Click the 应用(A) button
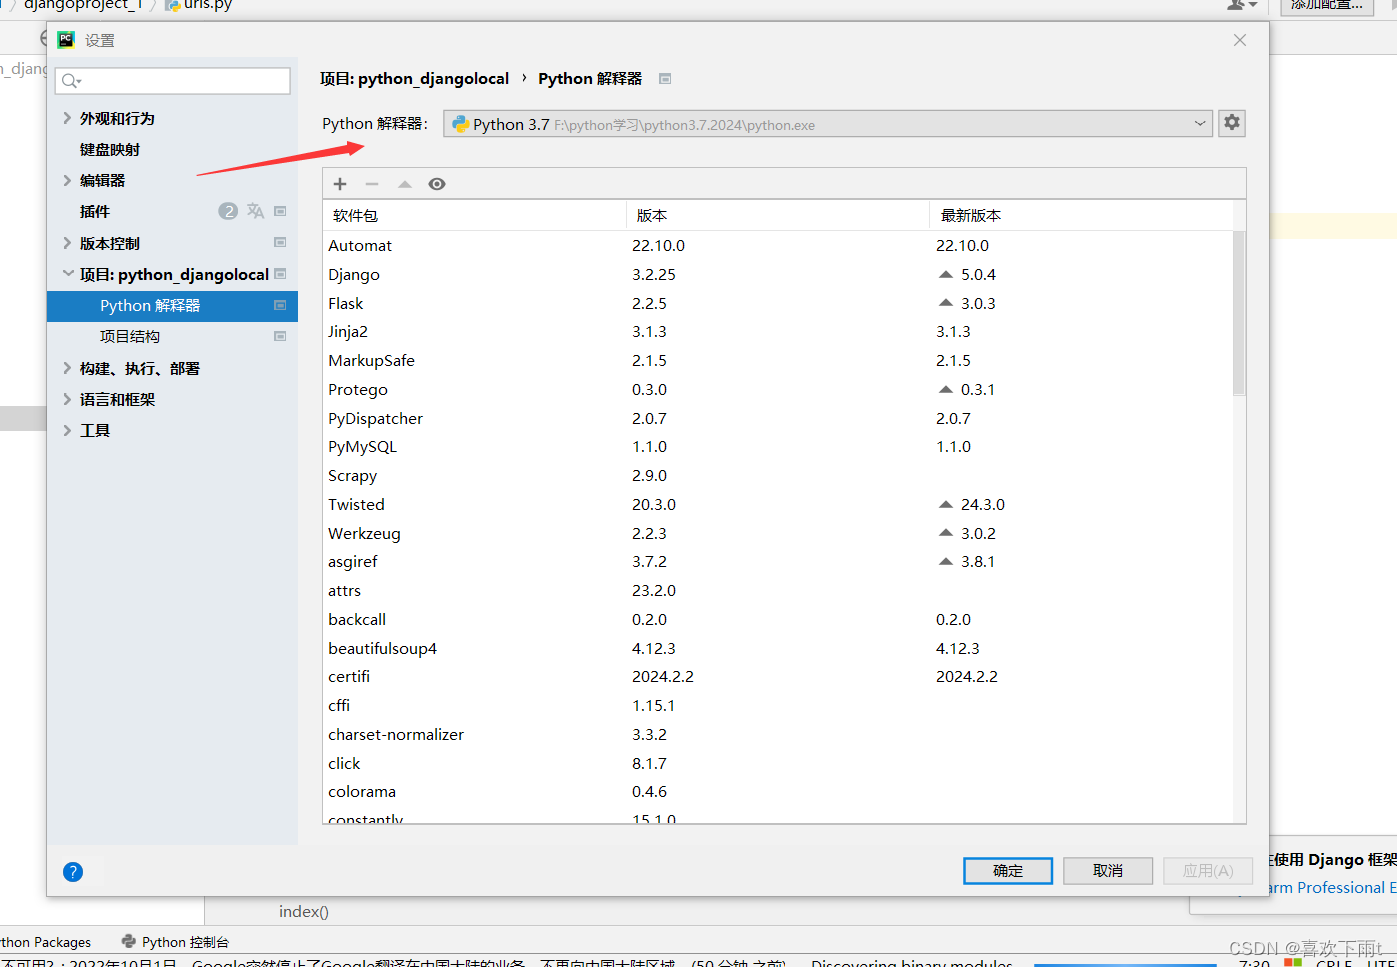The width and height of the screenshot is (1397, 967). [1208, 871]
